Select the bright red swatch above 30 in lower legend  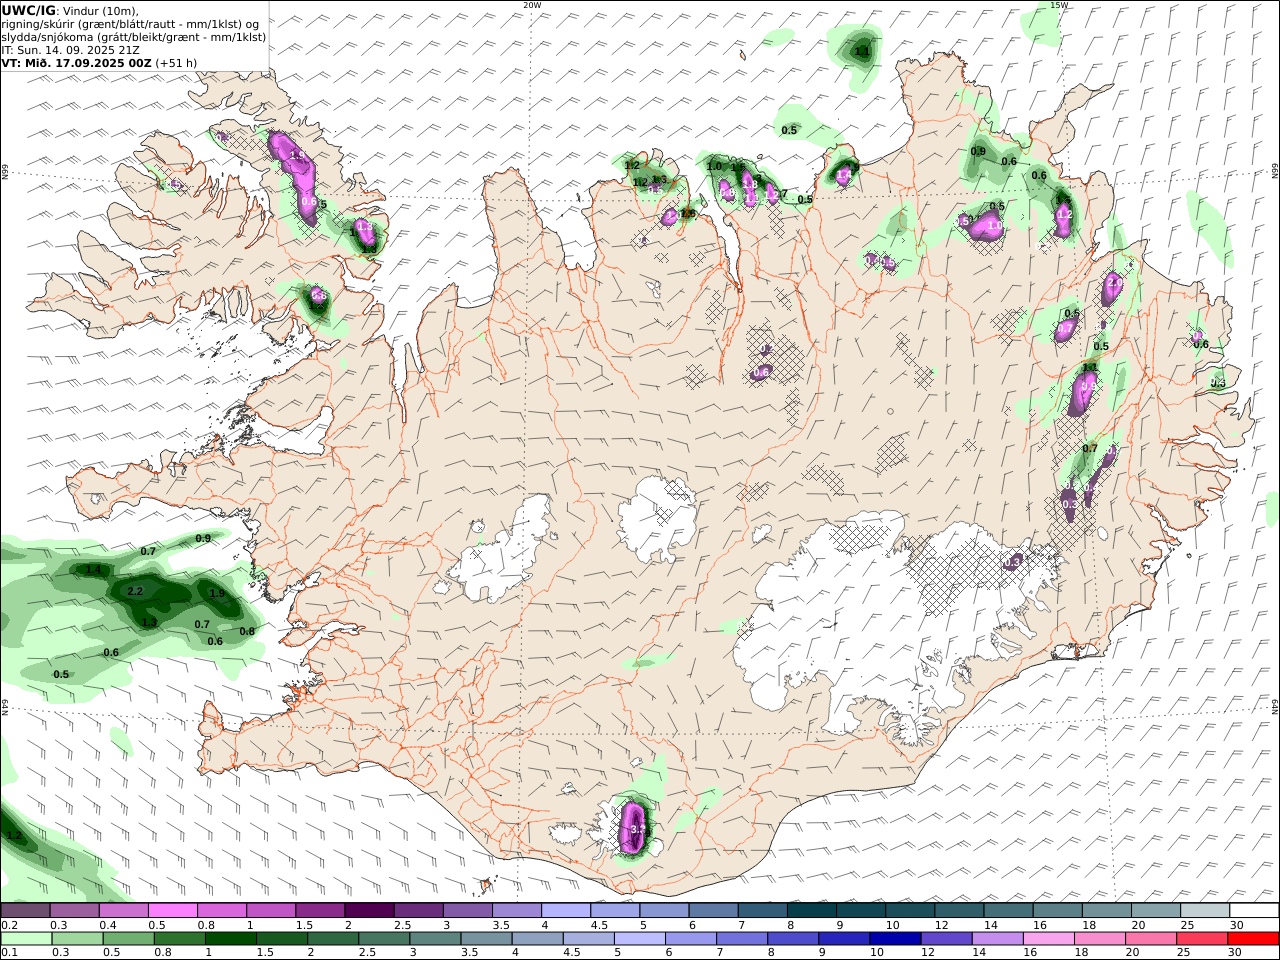tap(1253, 939)
